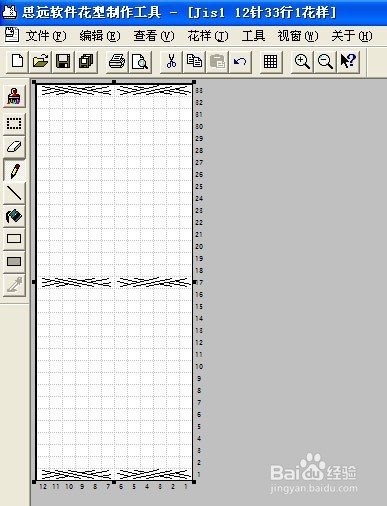
Task: Create a new pattern file
Action: pos(17,62)
